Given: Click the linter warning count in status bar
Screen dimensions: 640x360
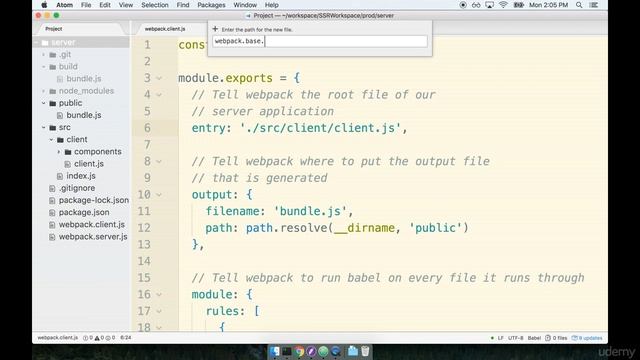Looking at the screenshot, I should 99,338.
